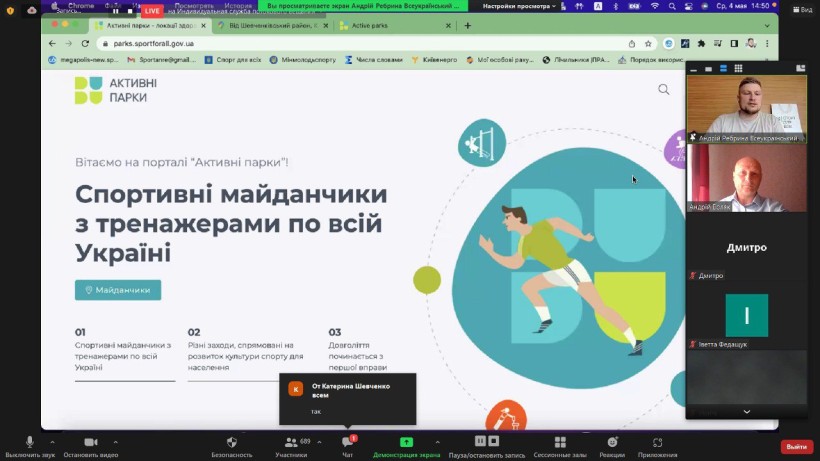Select slide 02 Різні заходи
This screenshot has width=820, height=461.
tap(247, 350)
